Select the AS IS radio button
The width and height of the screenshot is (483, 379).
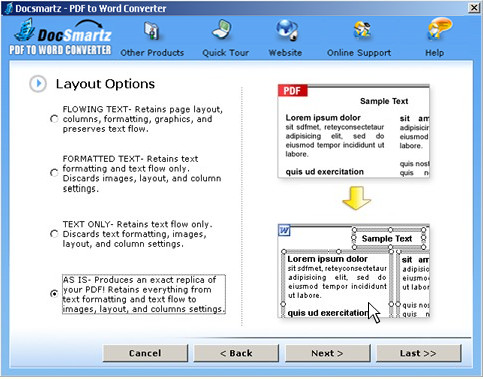click(x=54, y=294)
